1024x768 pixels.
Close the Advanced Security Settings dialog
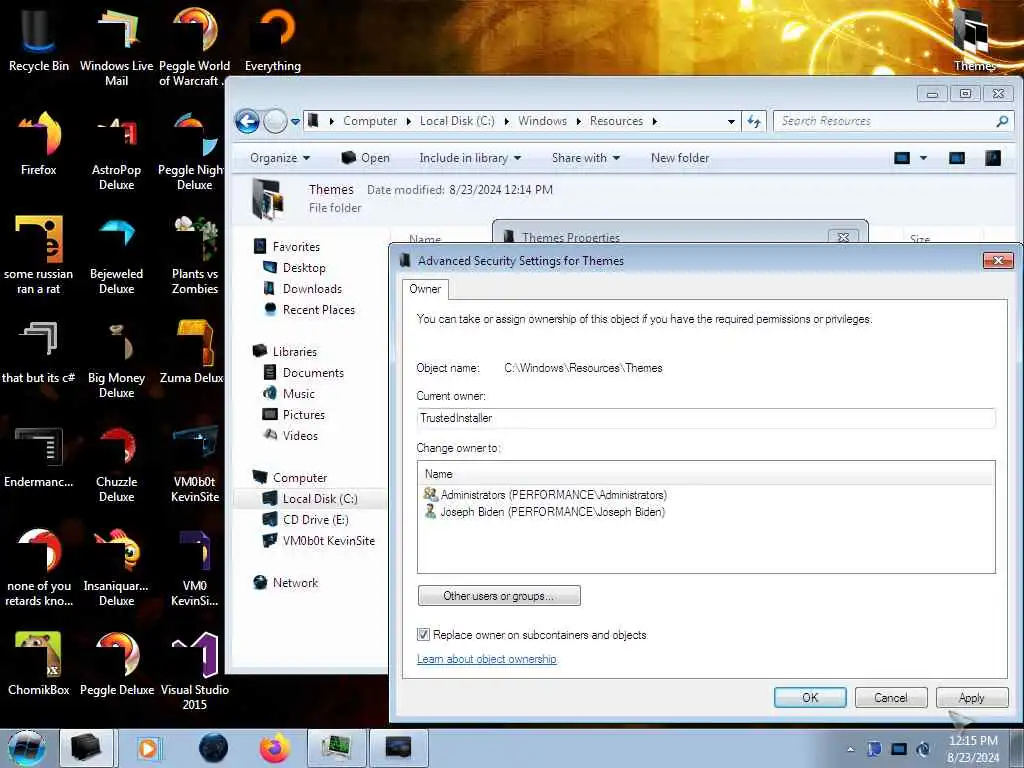[998, 261]
